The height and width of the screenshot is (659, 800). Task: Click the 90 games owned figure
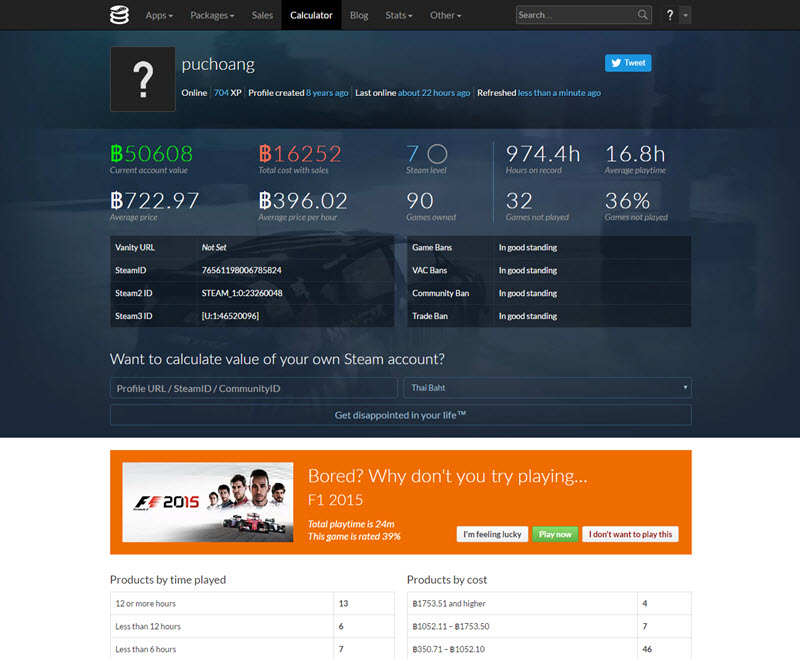(x=420, y=200)
